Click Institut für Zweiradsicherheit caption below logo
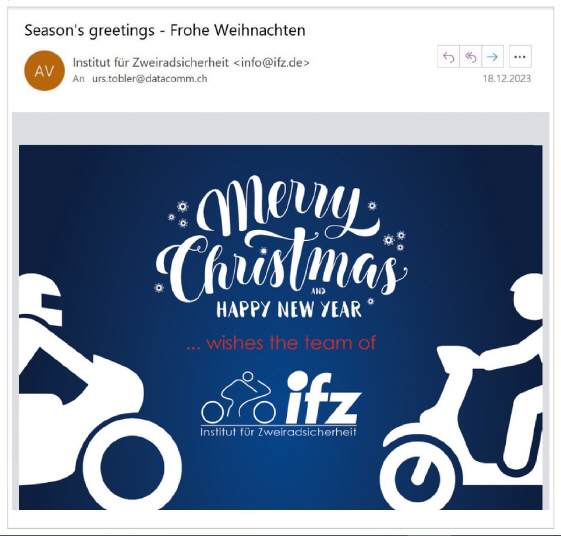561x536 pixels. (278, 432)
